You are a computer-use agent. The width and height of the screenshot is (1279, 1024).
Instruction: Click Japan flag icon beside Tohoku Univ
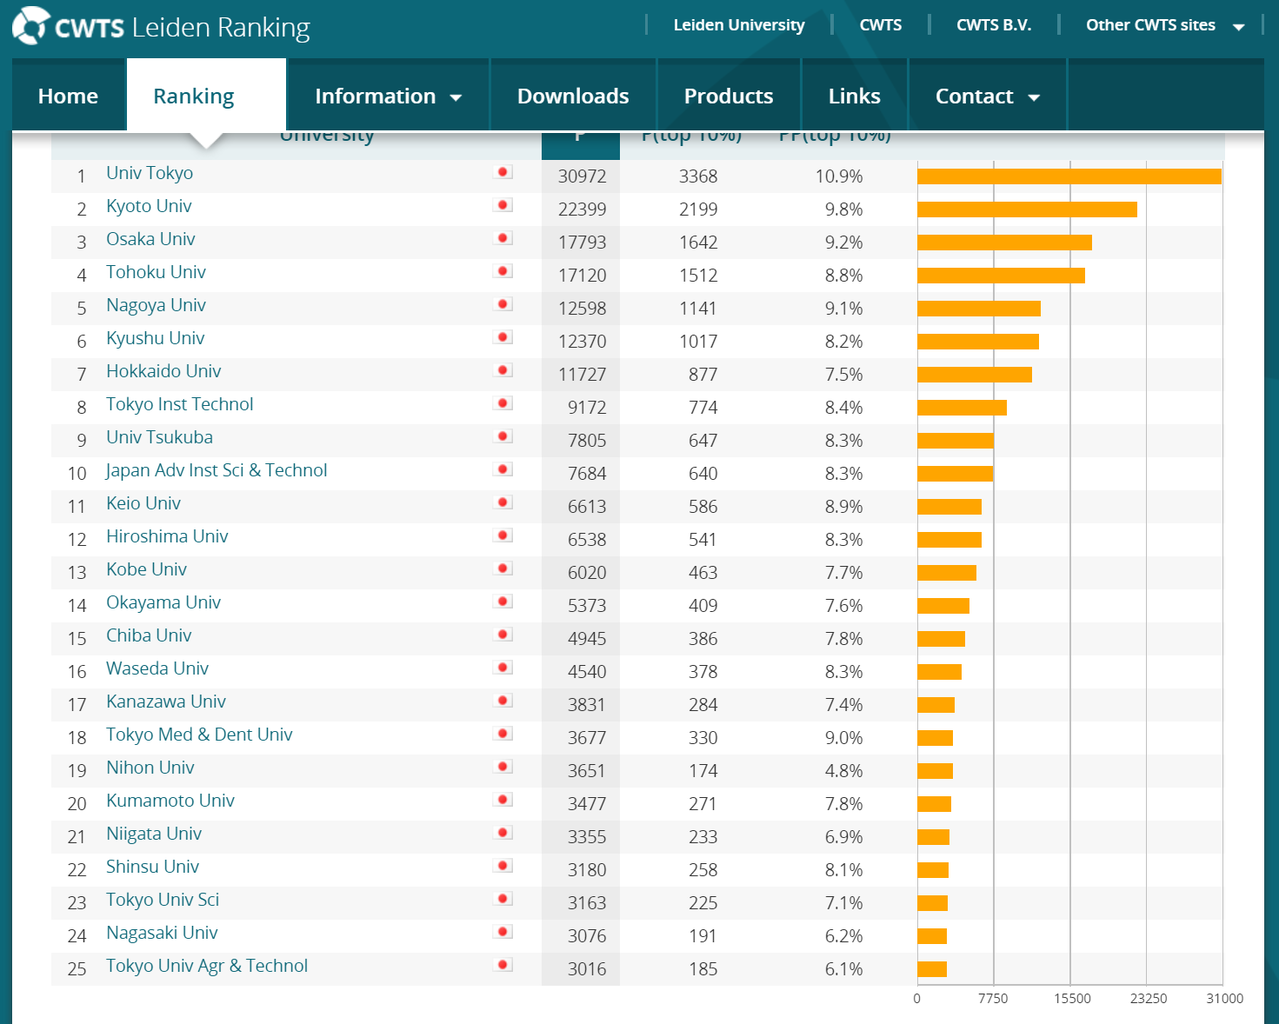pos(504,271)
